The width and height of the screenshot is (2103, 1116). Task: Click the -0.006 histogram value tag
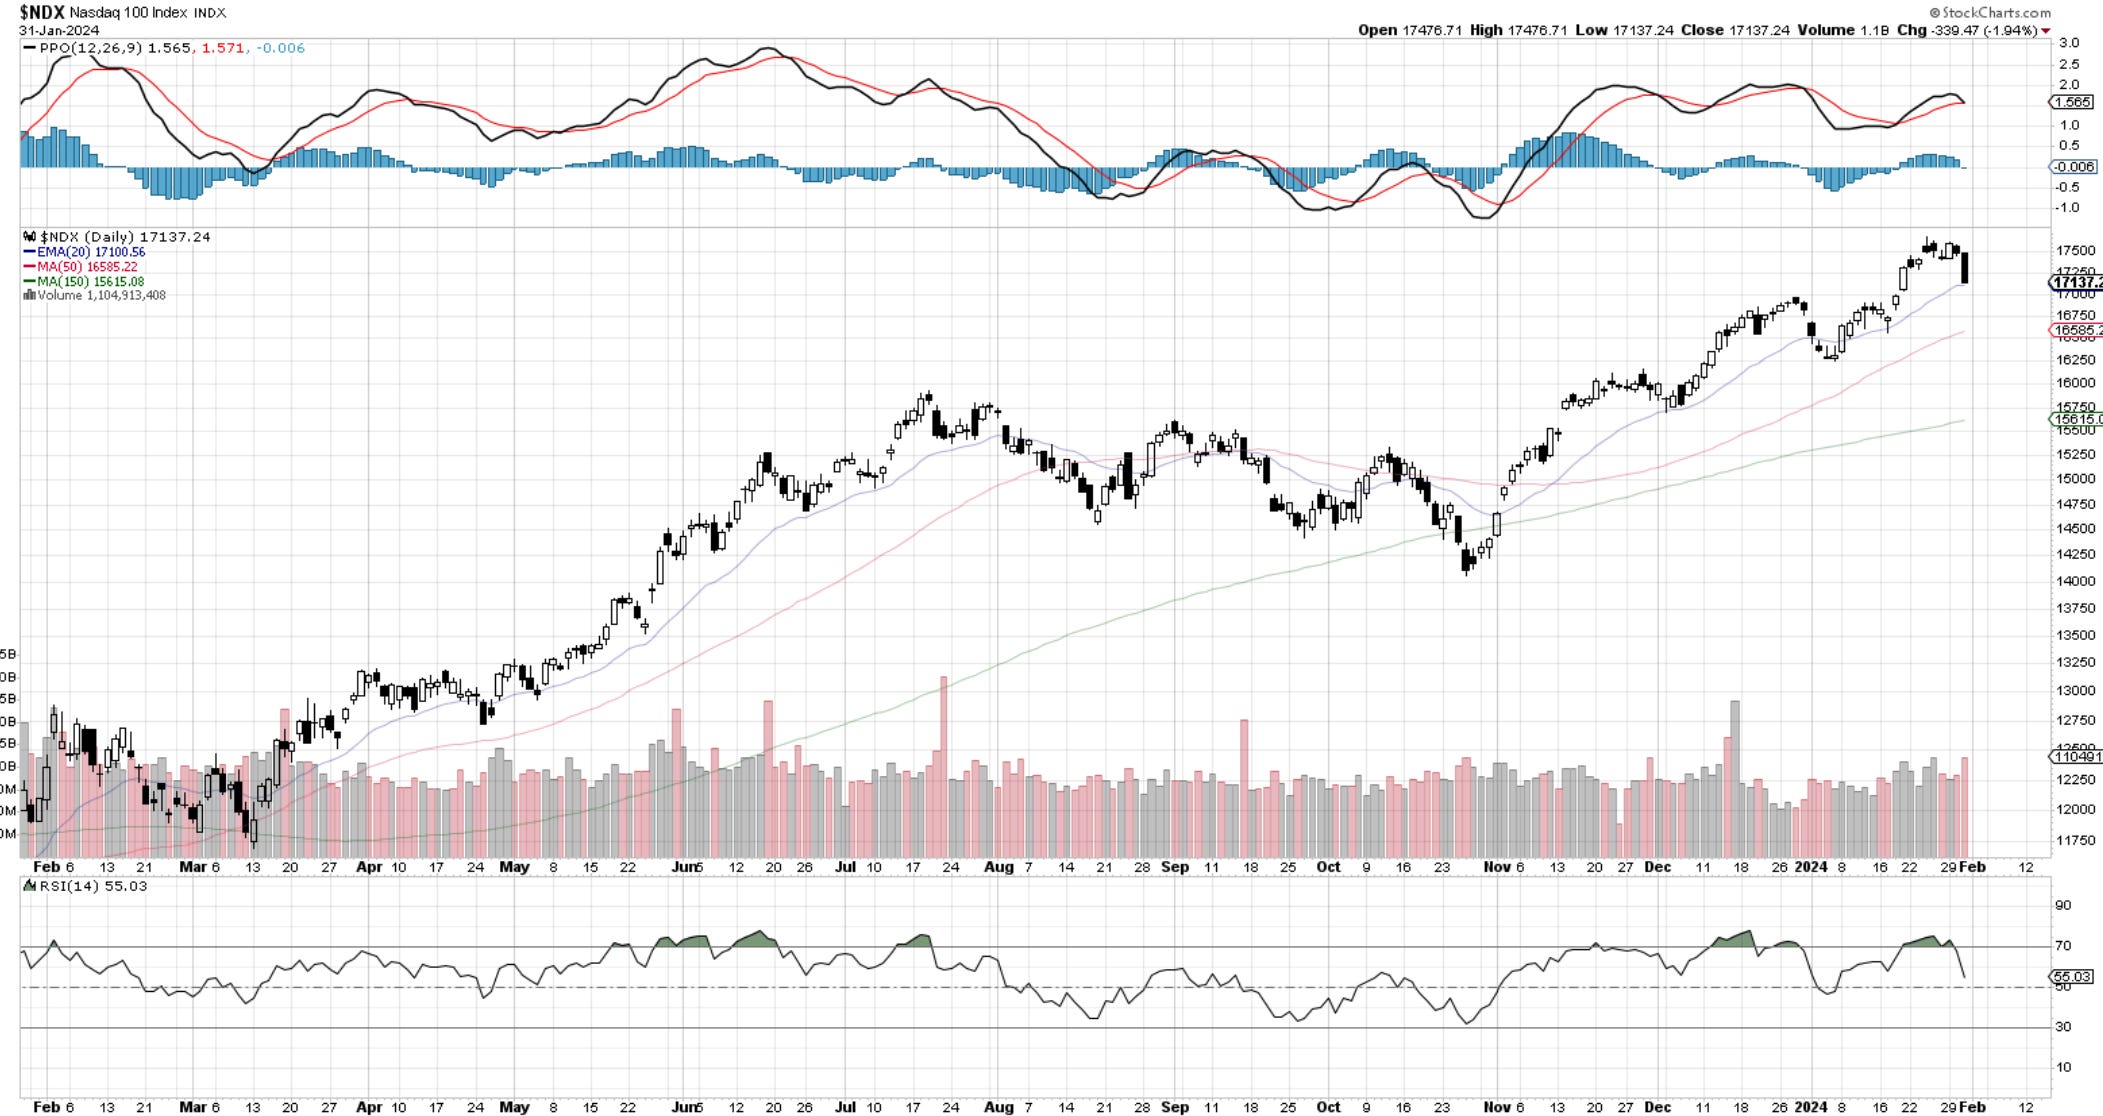click(x=2071, y=167)
